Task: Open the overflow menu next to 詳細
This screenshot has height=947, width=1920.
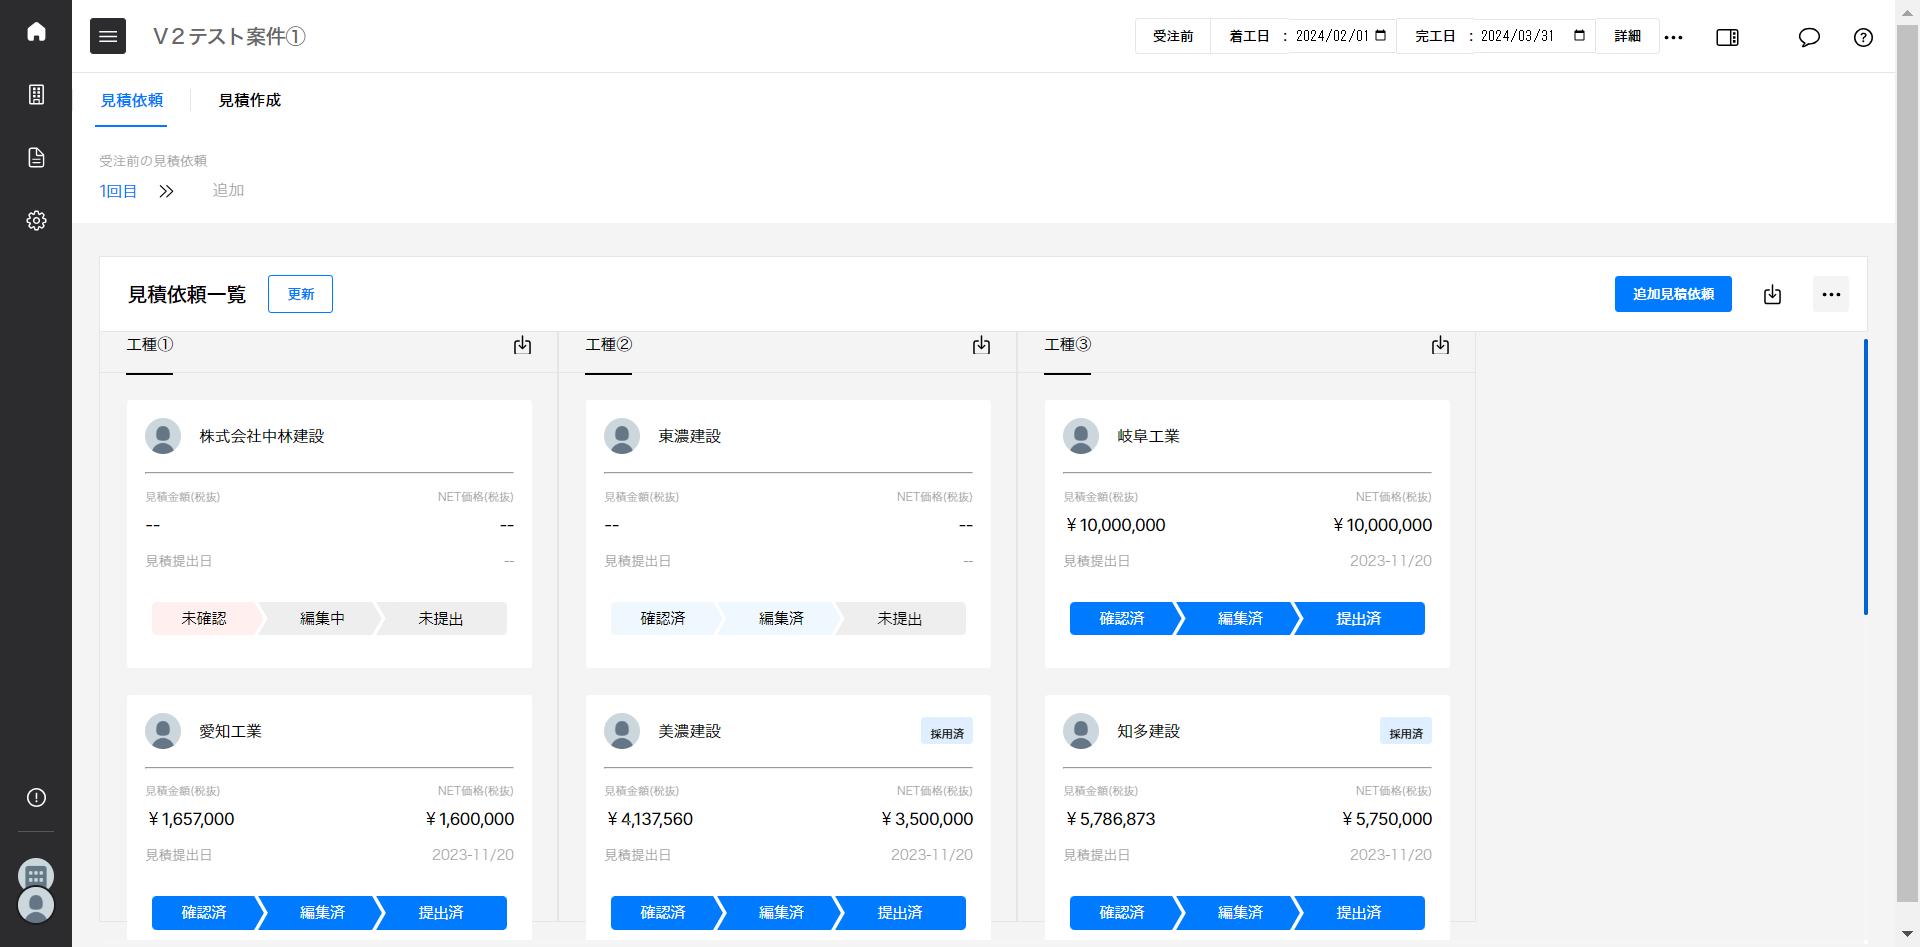Action: tap(1674, 37)
